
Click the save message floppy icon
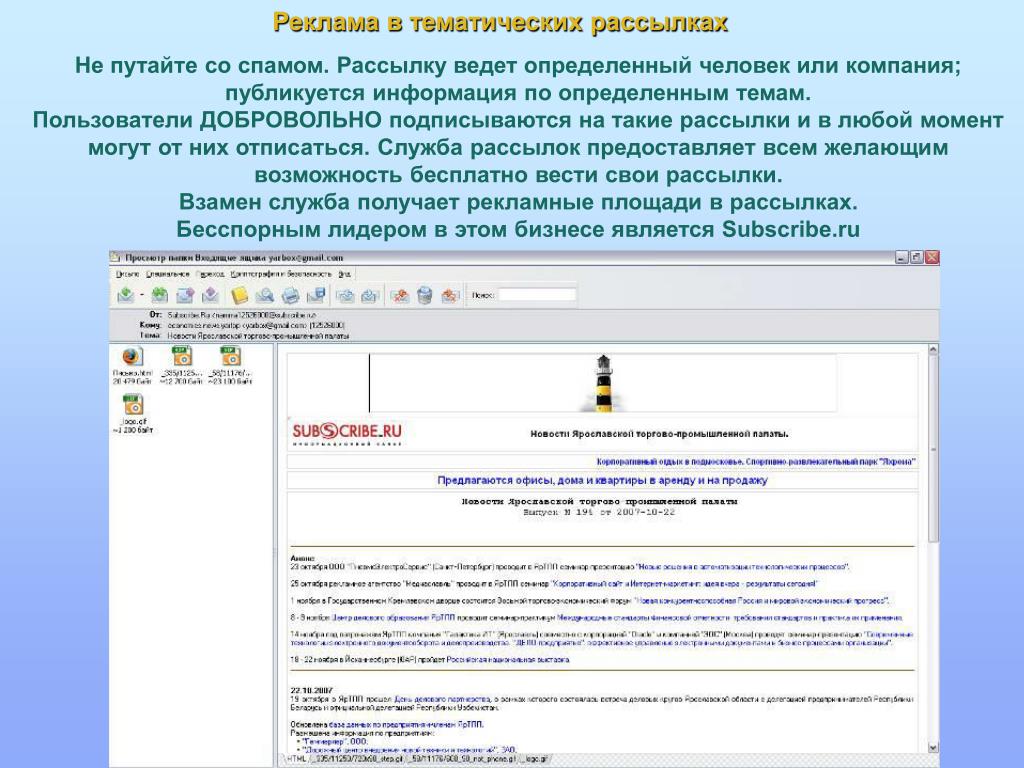[x=316, y=295]
